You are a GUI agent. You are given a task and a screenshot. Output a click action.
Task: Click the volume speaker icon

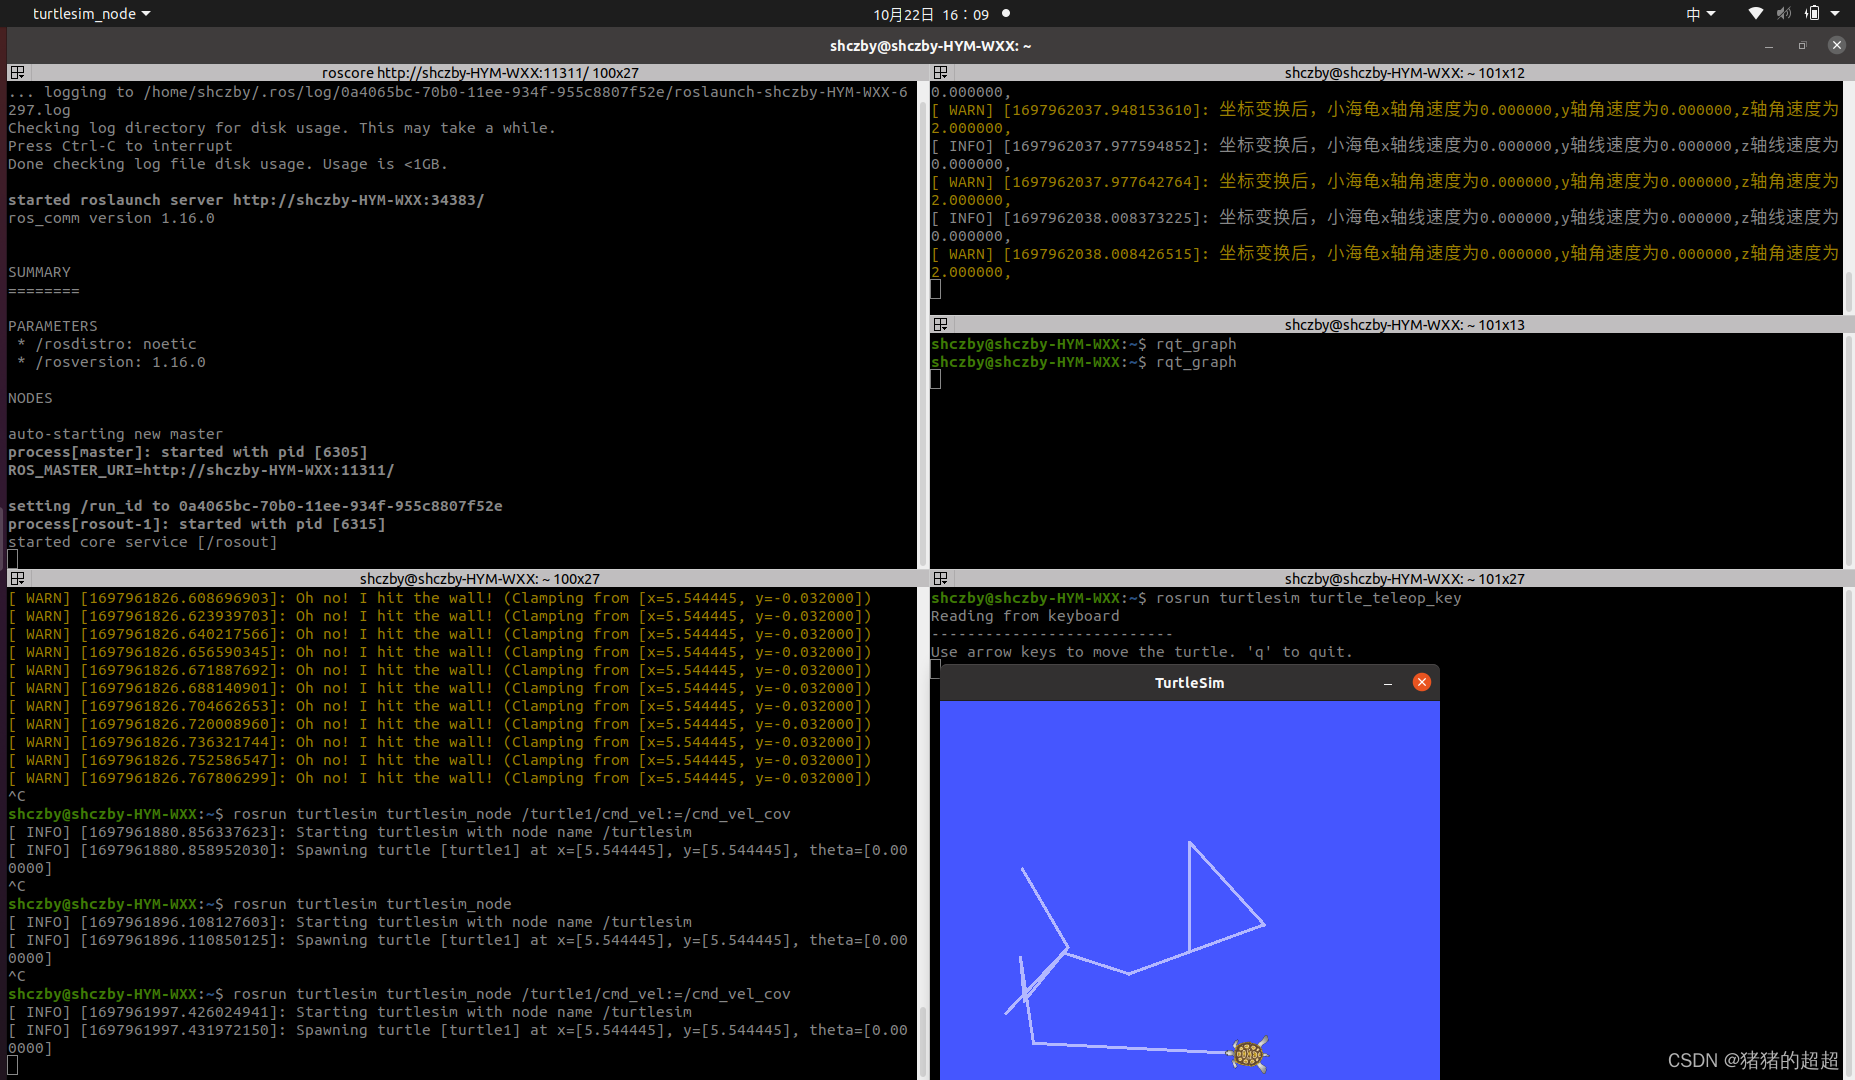tap(1784, 14)
